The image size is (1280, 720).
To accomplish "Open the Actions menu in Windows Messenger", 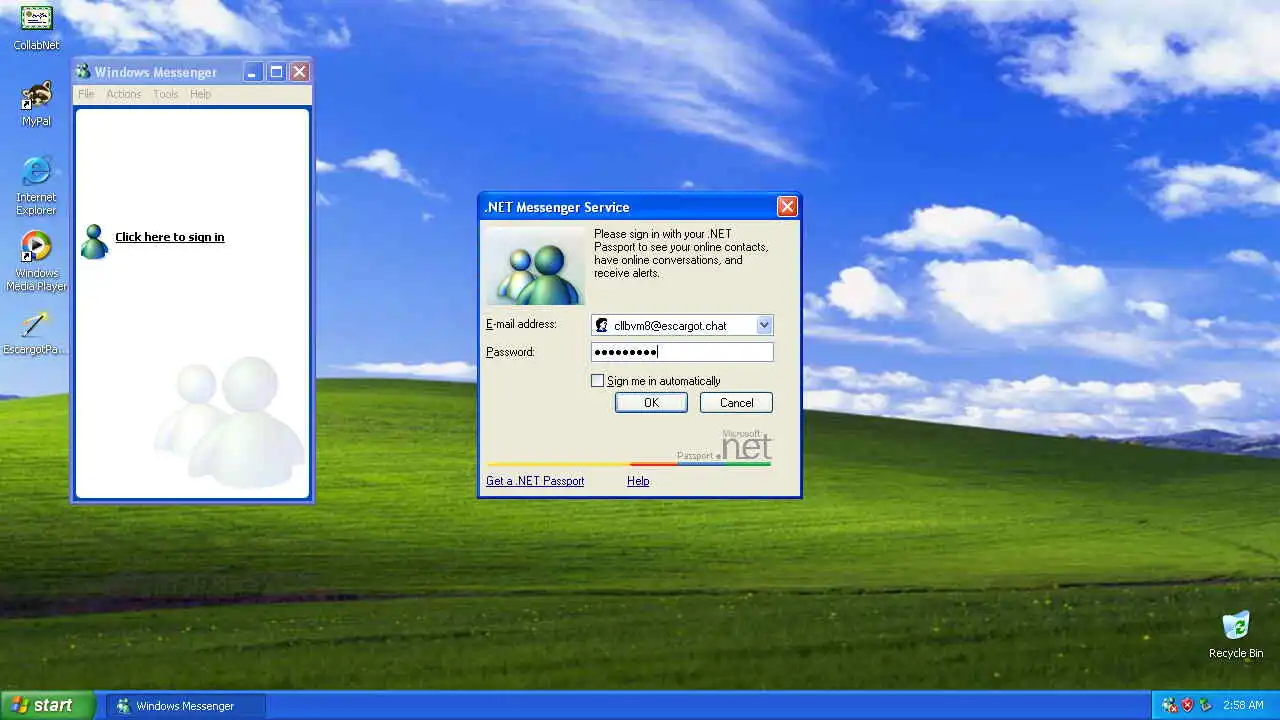I will 124,94.
